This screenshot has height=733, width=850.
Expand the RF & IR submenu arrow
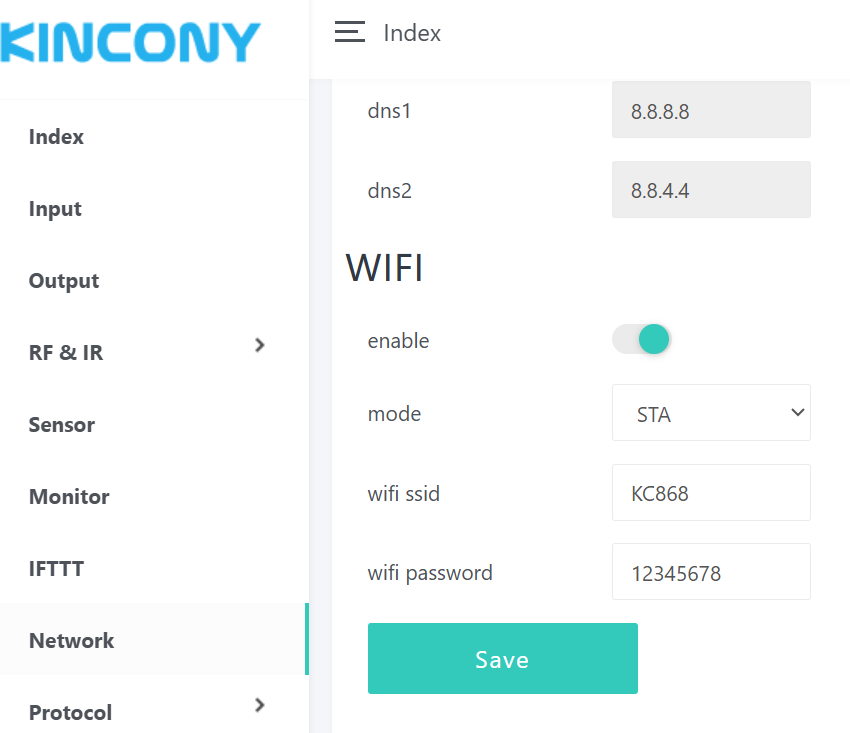[260, 345]
